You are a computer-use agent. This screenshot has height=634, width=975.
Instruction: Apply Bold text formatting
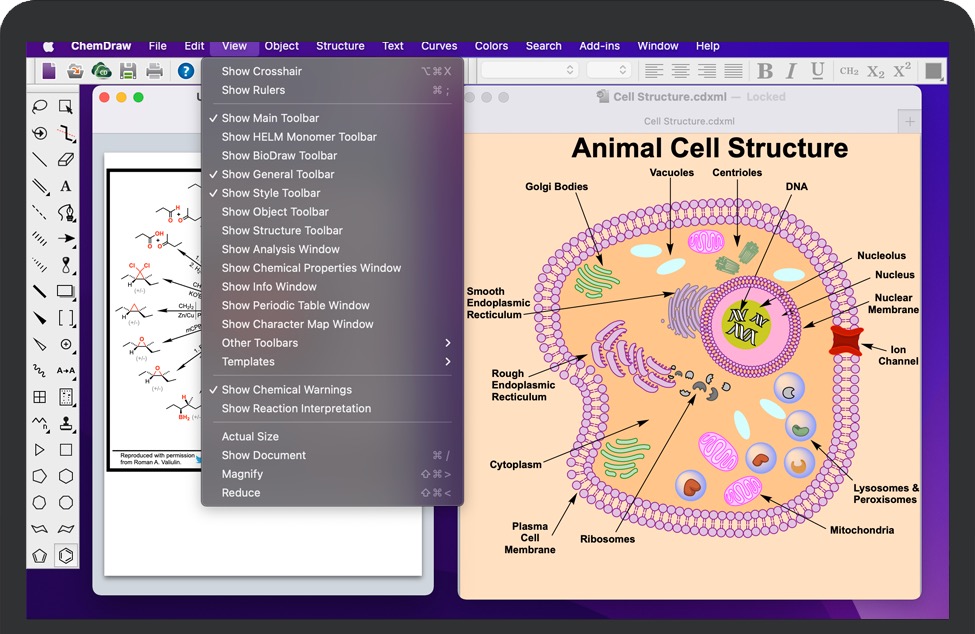(765, 71)
